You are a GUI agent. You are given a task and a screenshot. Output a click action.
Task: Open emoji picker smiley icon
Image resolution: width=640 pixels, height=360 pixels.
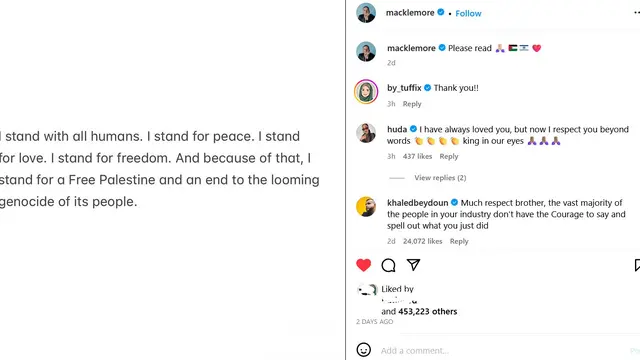coord(363,350)
